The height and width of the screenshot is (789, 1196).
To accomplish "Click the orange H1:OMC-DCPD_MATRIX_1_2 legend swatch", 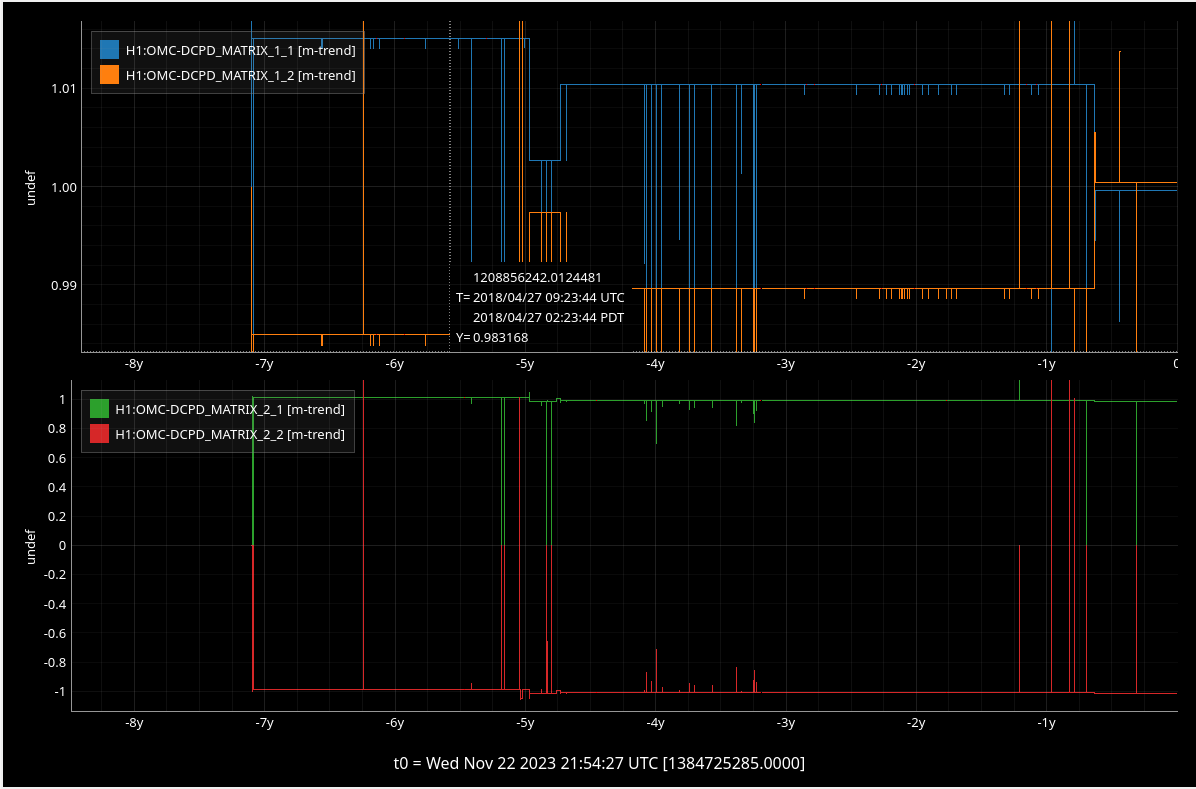I will [x=110, y=75].
